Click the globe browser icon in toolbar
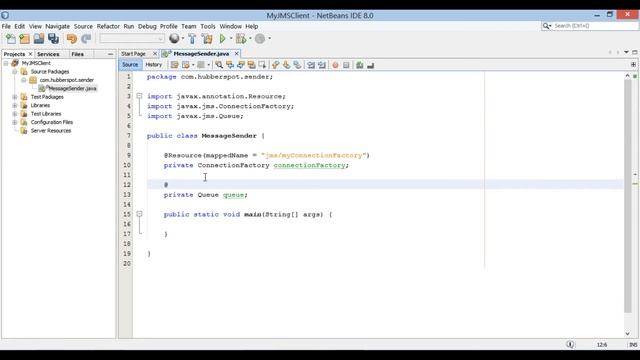Viewport: 640px width, 360px height. (174, 38)
